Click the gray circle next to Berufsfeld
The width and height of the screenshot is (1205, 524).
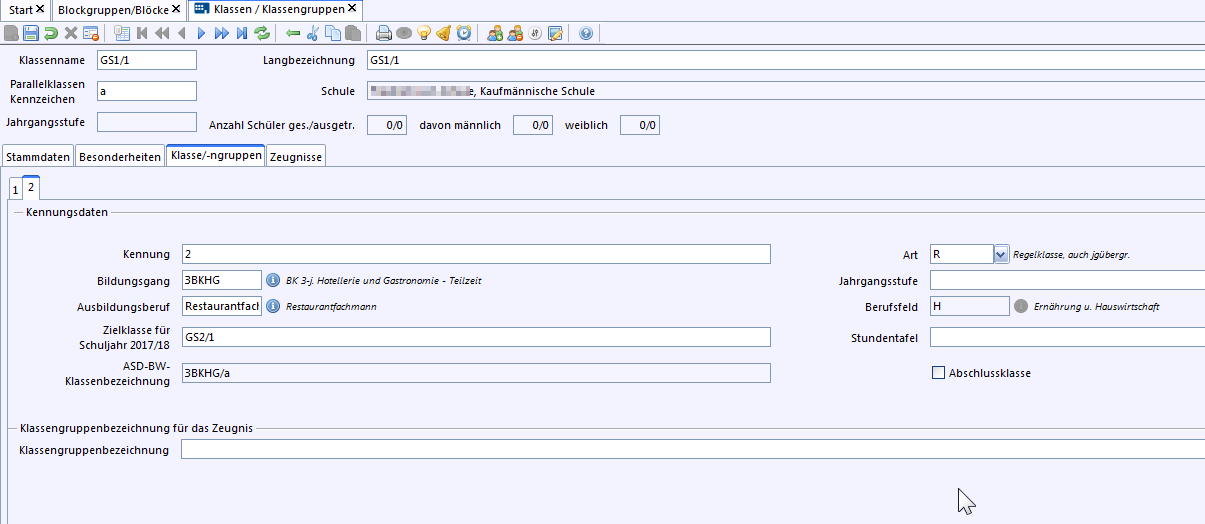1021,306
